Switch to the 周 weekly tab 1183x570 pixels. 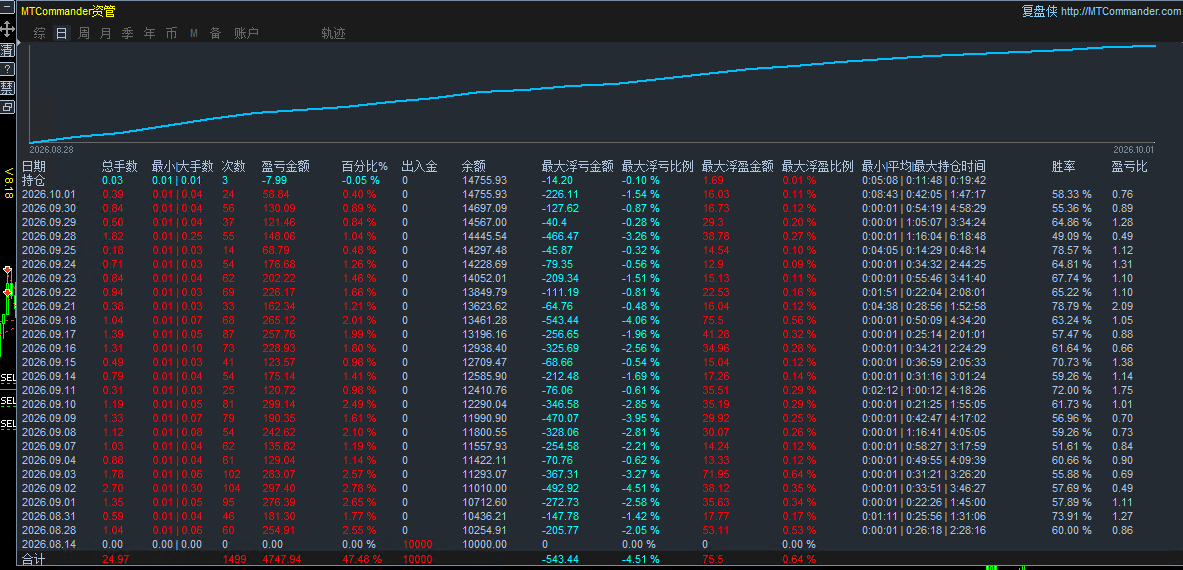tap(84, 33)
